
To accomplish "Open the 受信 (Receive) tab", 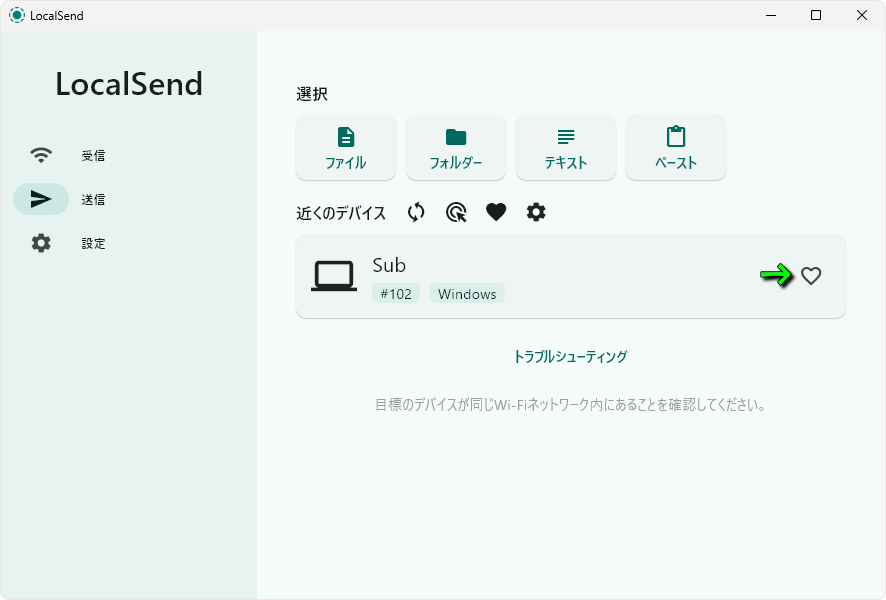I will click(x=68, y=155).
